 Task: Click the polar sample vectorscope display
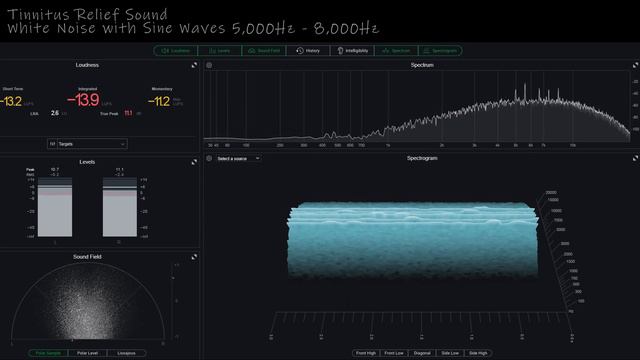[x=87, y=301]
